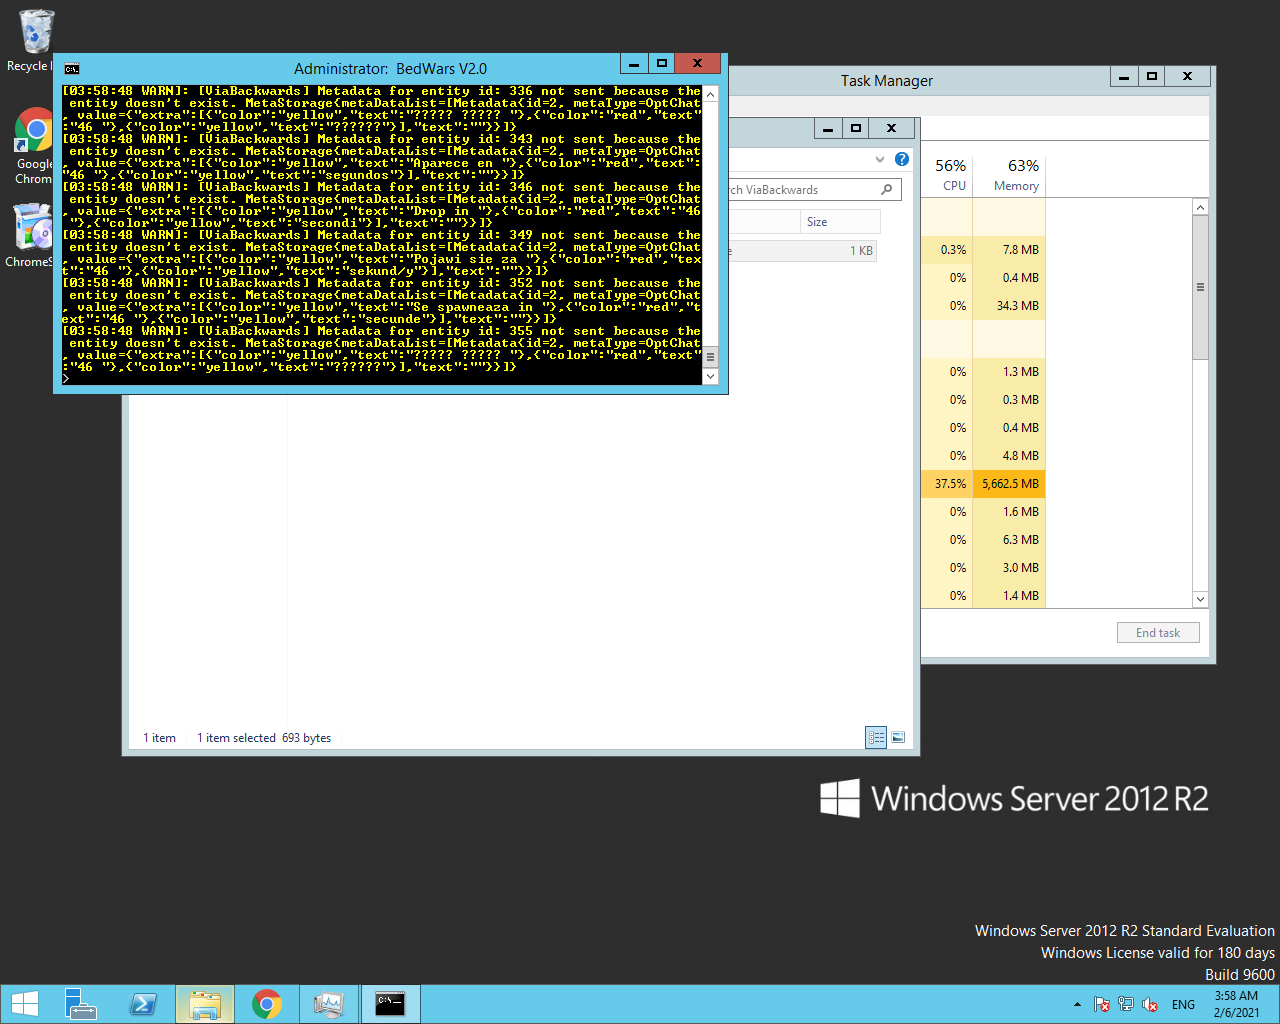This screenshot has width=1280, height=1024.
Task: Switch Explorer to details view
Action: pos(876,738)
